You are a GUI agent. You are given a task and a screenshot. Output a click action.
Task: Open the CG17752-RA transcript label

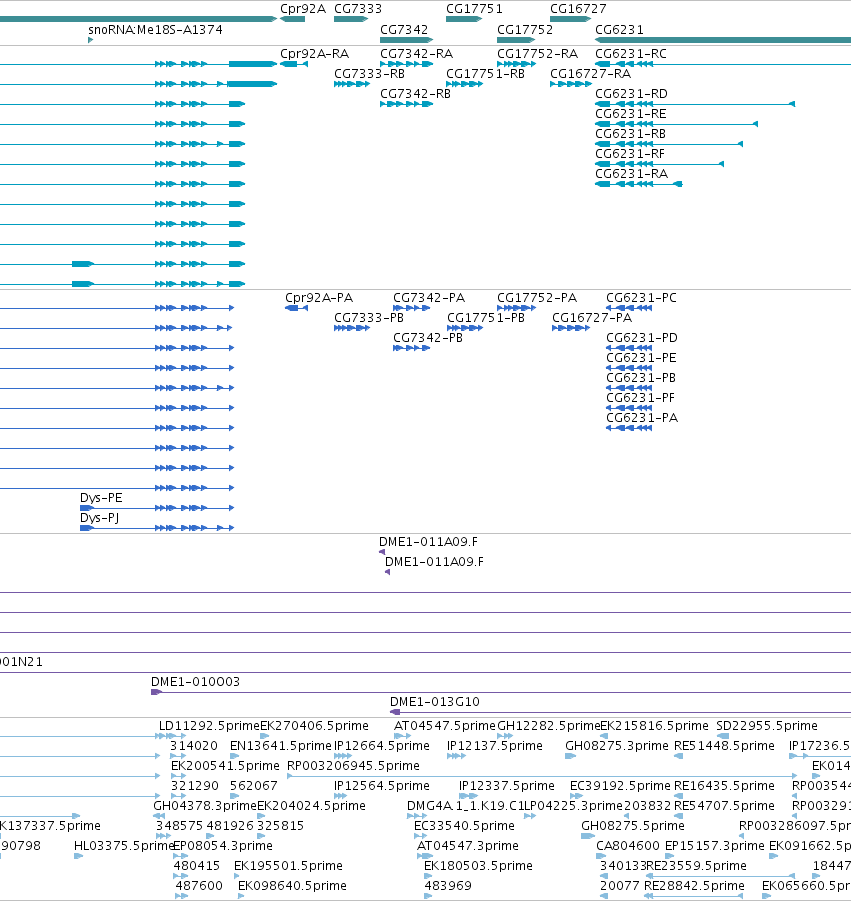coord(537,54)
